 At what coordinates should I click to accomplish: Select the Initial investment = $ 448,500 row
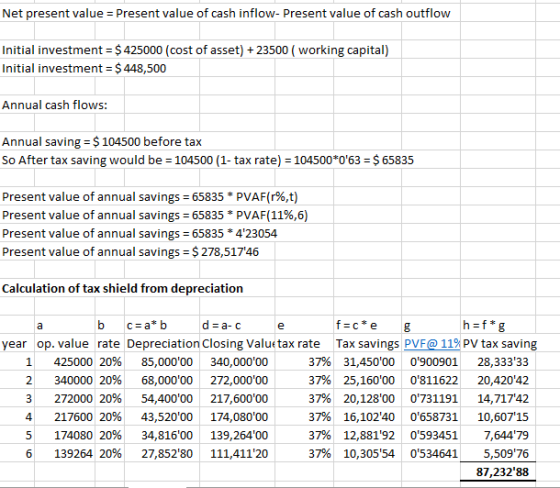[84, 68]
